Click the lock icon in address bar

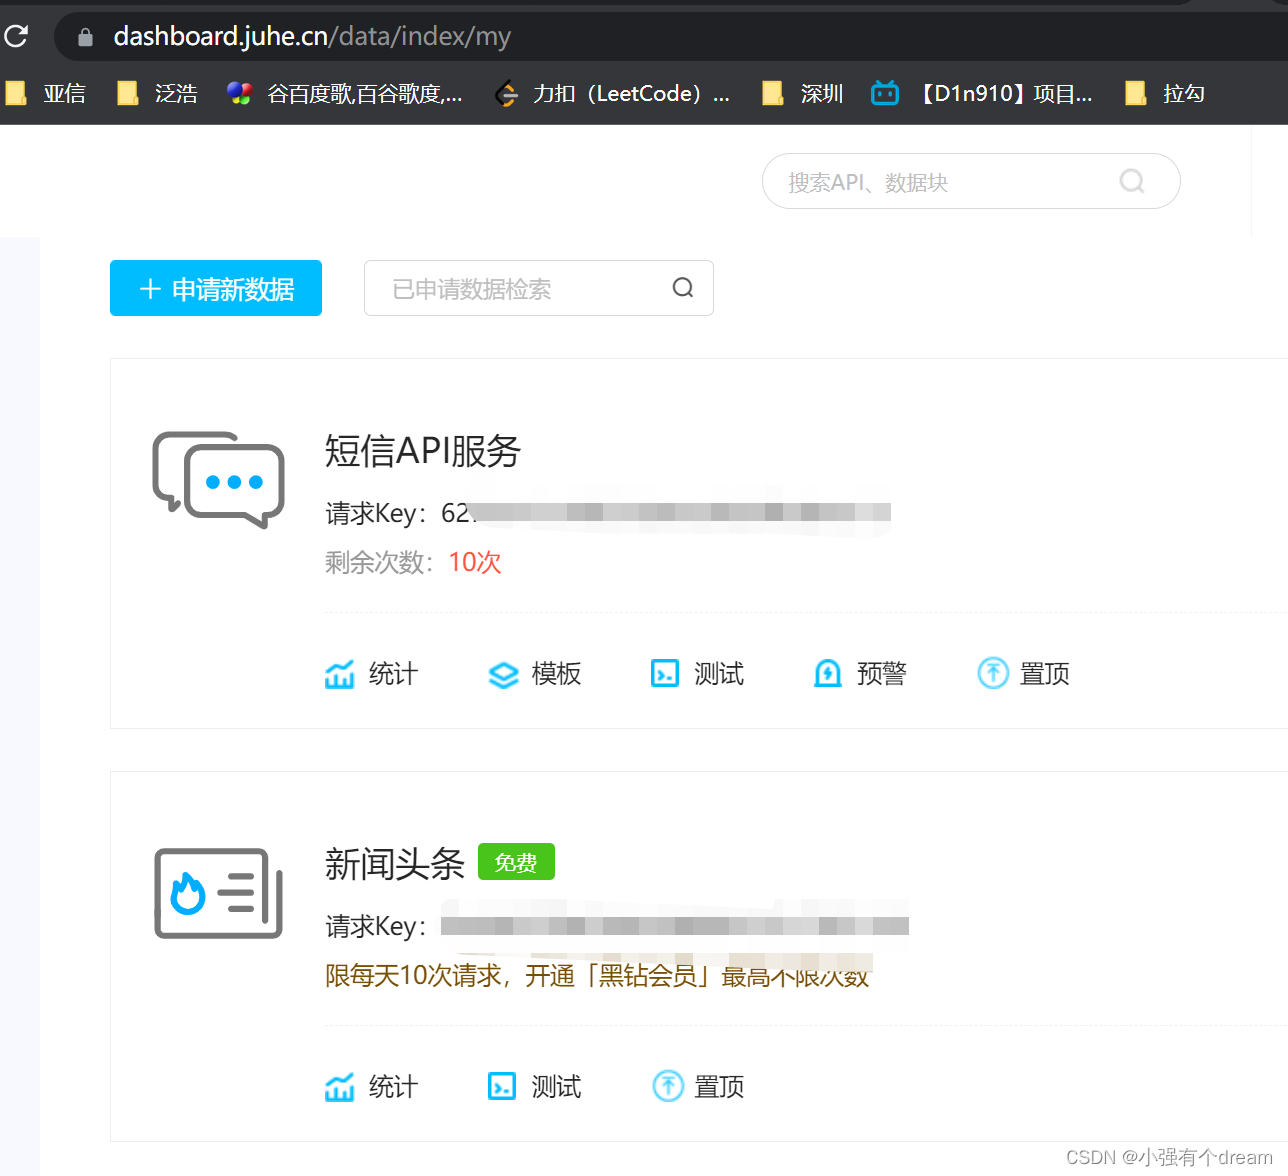[x=85, y=37]
